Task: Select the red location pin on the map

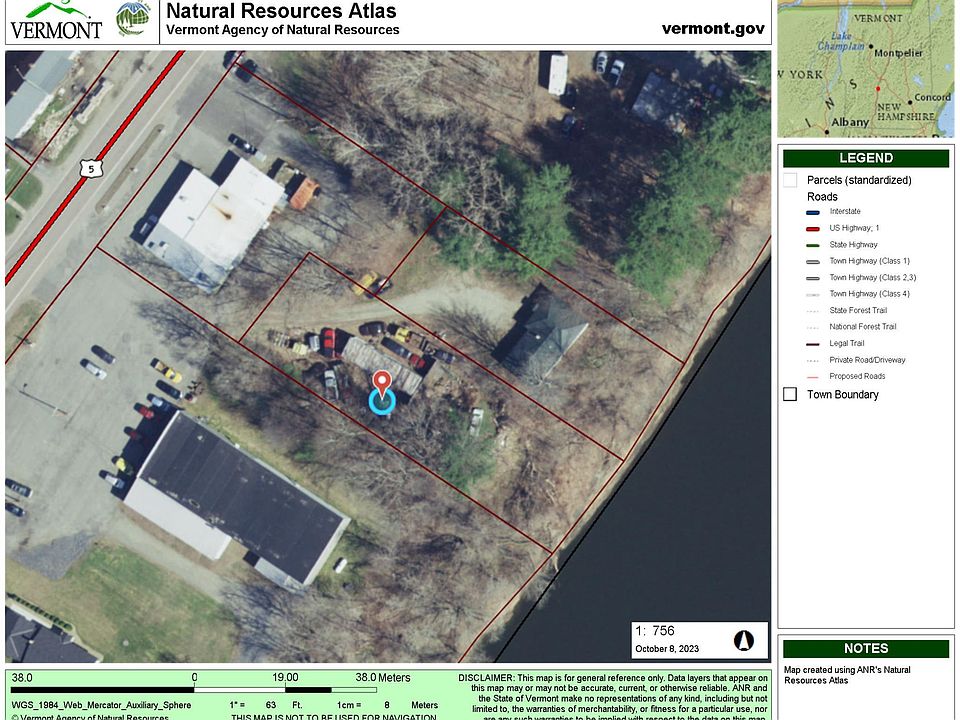Action: click(383, 384)
